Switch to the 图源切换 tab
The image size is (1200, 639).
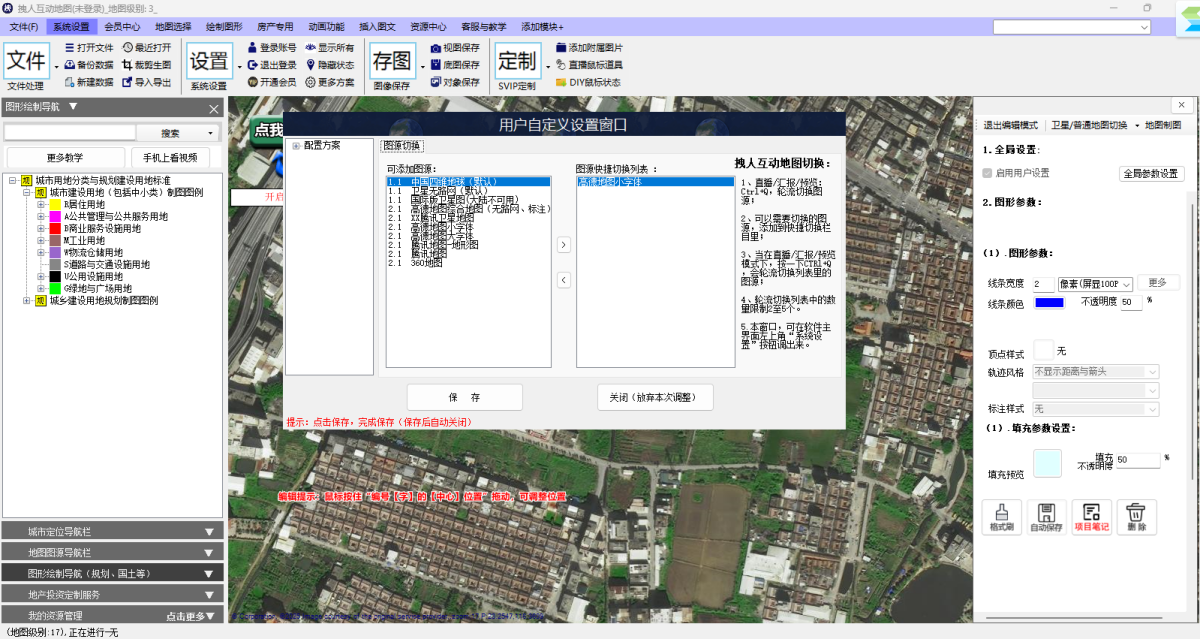pyautogui.click(x=402, y=146)
